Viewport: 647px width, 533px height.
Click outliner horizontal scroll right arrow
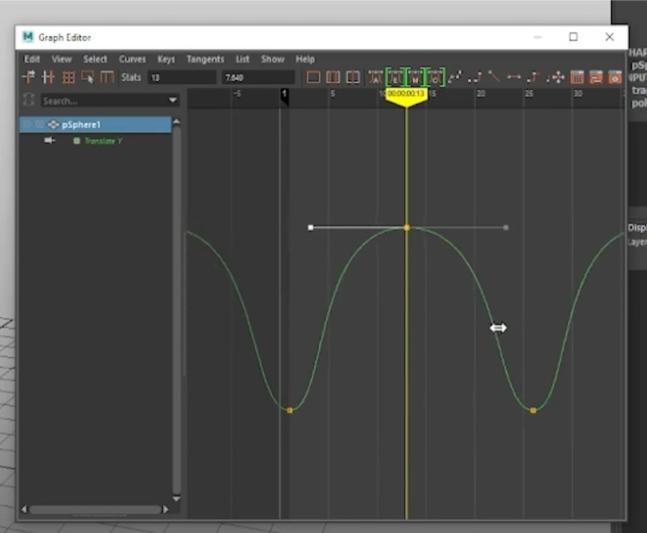point(165,509)
